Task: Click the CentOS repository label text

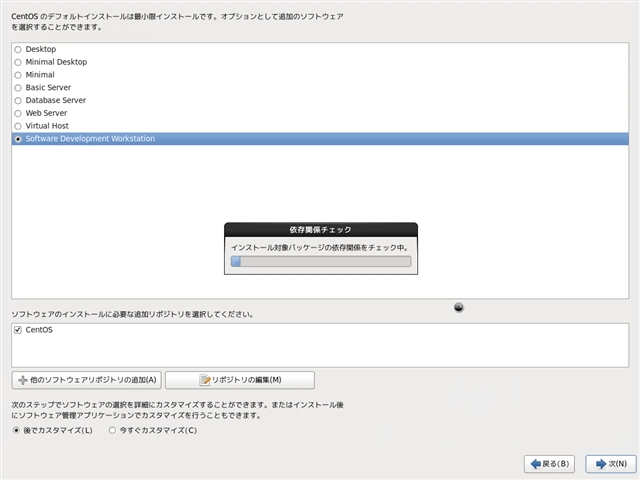Action: (x=39, y=330)
